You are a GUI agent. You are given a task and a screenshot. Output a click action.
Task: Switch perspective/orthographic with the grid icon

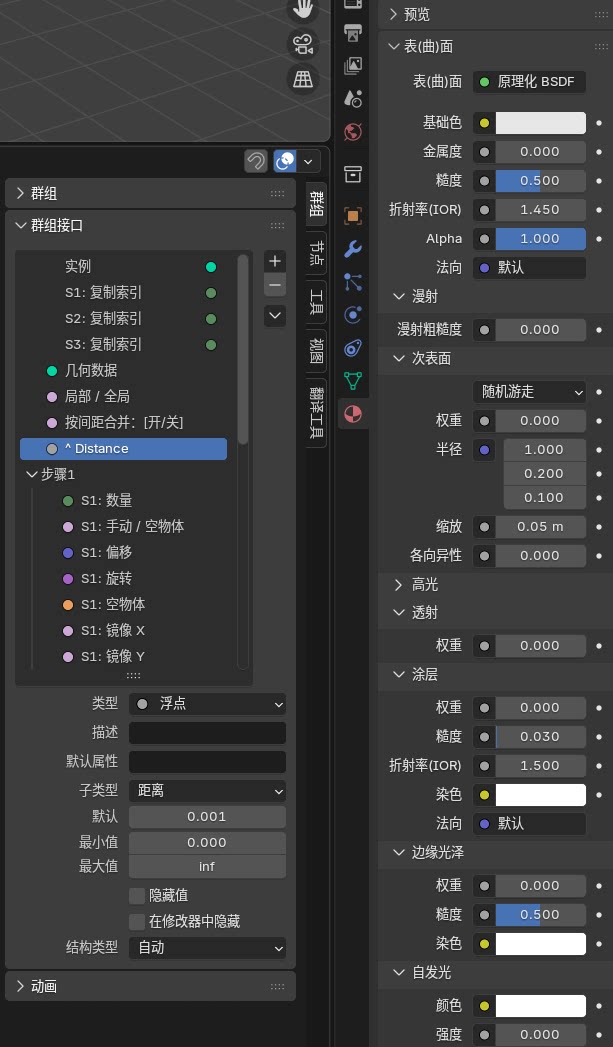tap(302, 79)
